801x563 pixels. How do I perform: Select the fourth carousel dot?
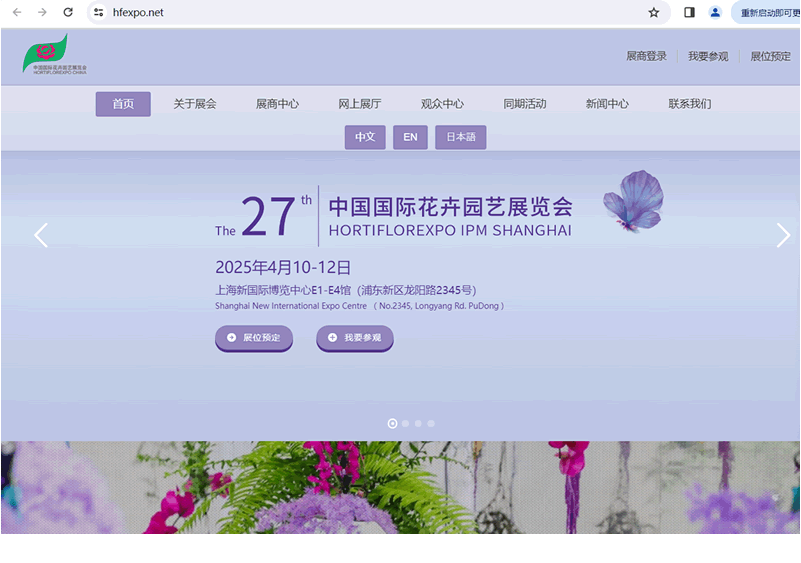click(x=431, y=424)
